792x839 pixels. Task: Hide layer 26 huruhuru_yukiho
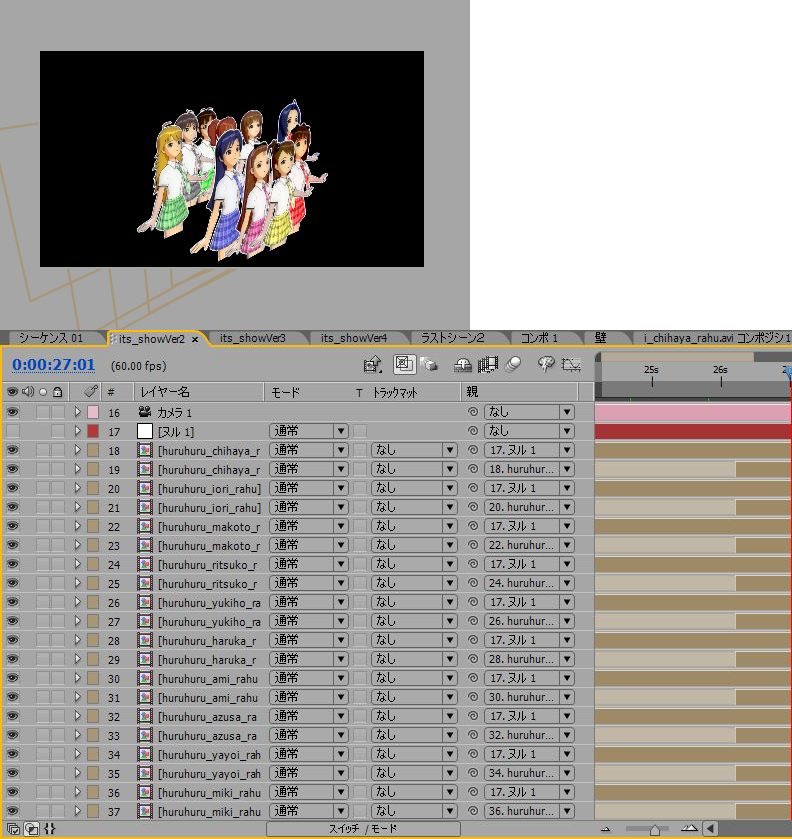(x=12, y=602)
